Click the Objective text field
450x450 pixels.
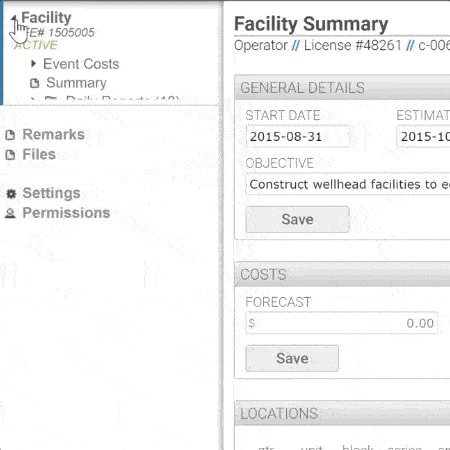point(348,184)
